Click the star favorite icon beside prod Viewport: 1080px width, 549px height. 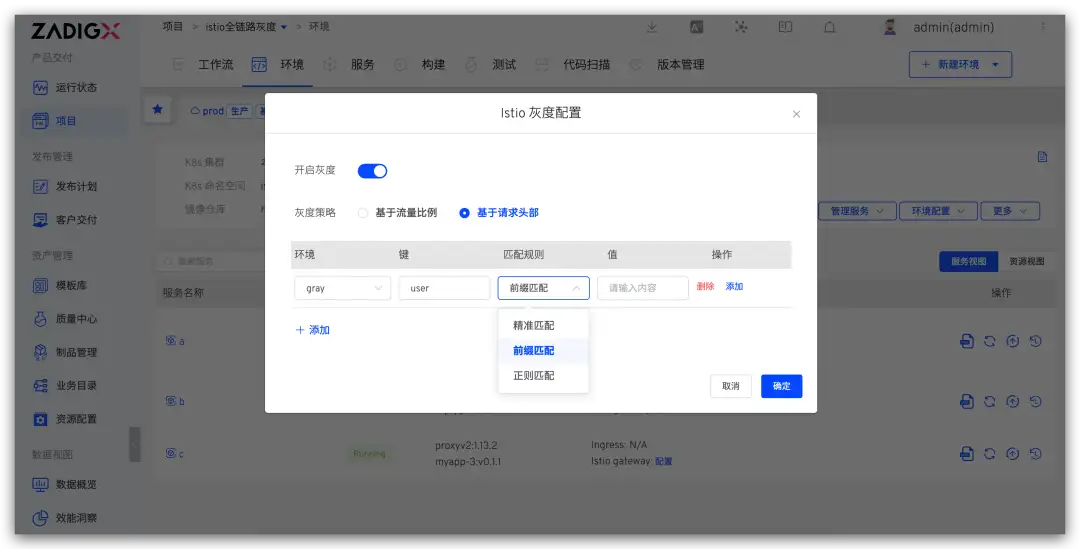pyautogui.click(x=158, y=109)
